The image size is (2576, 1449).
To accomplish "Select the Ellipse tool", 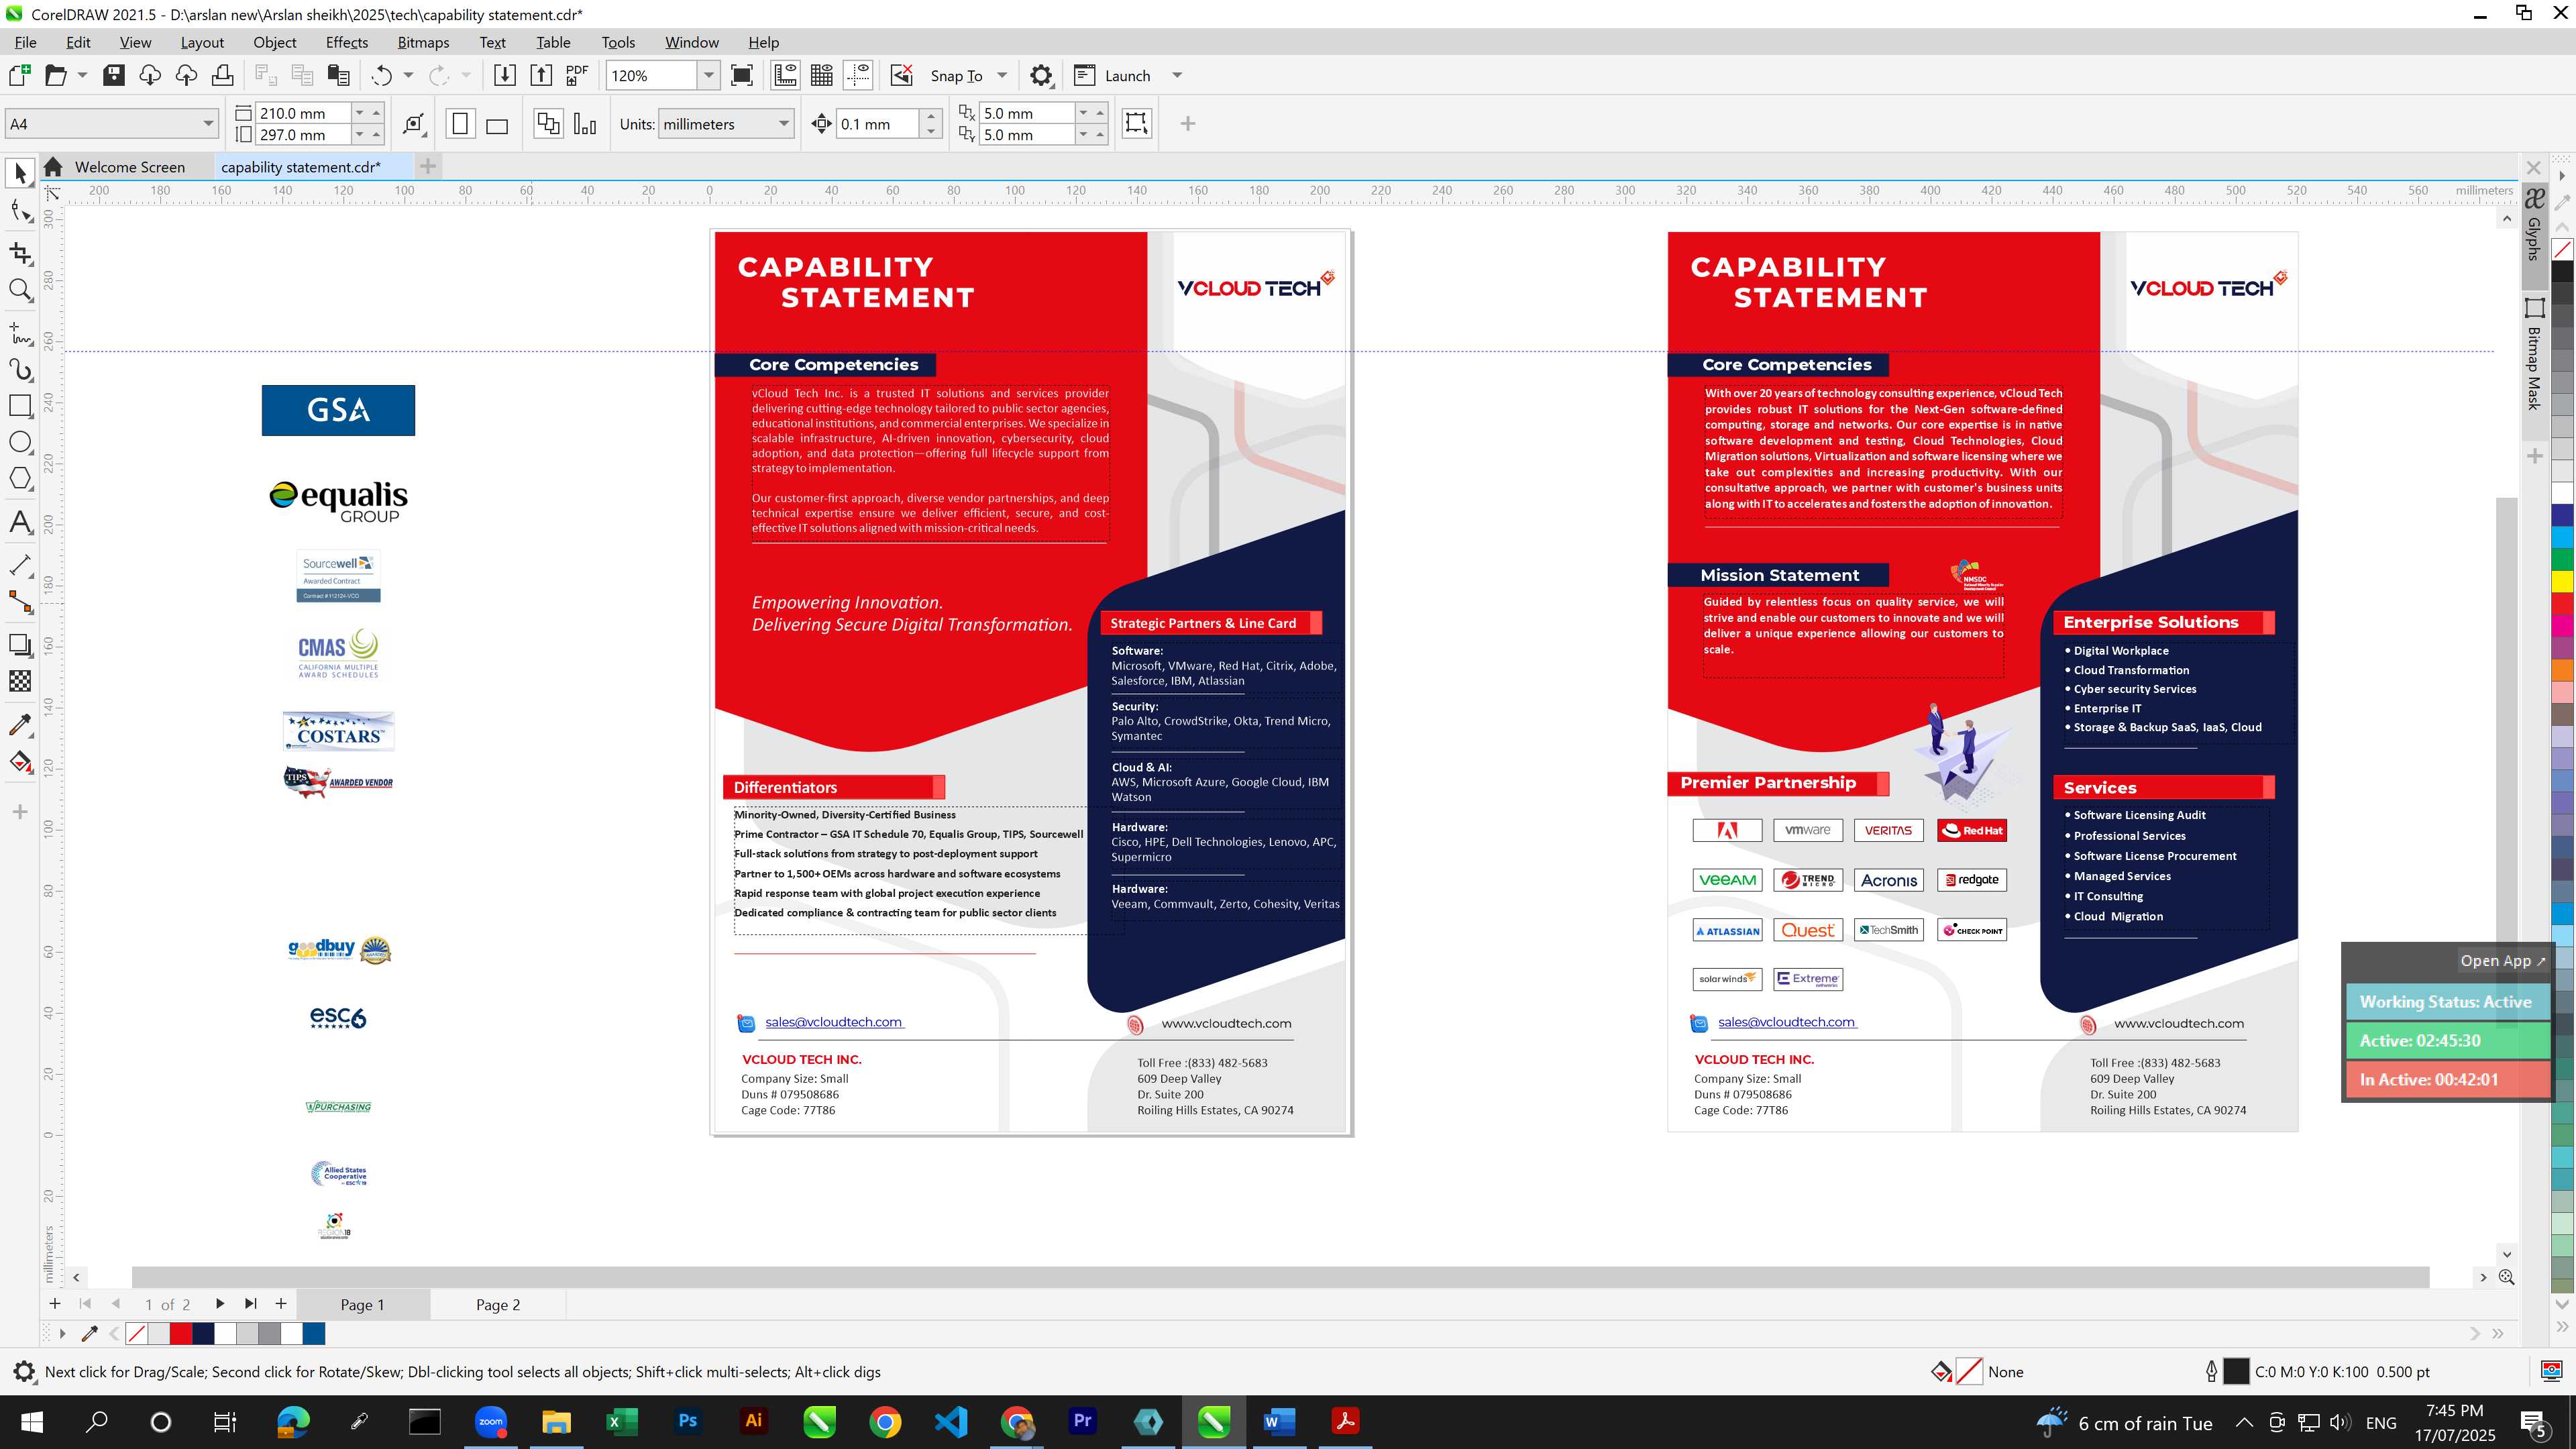I will coord(20,442).
